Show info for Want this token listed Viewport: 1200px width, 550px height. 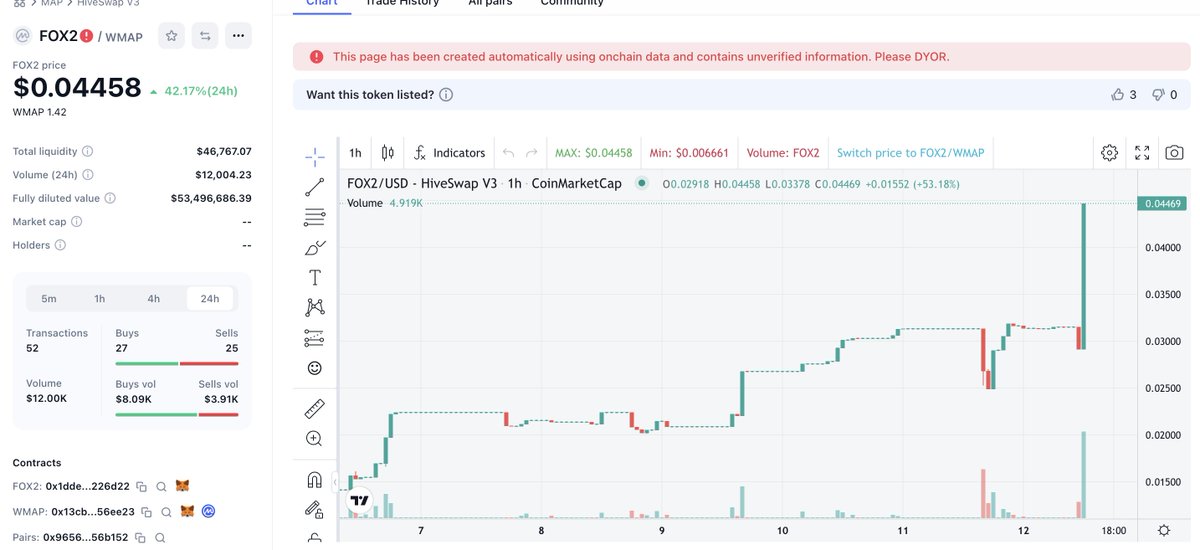446,95
